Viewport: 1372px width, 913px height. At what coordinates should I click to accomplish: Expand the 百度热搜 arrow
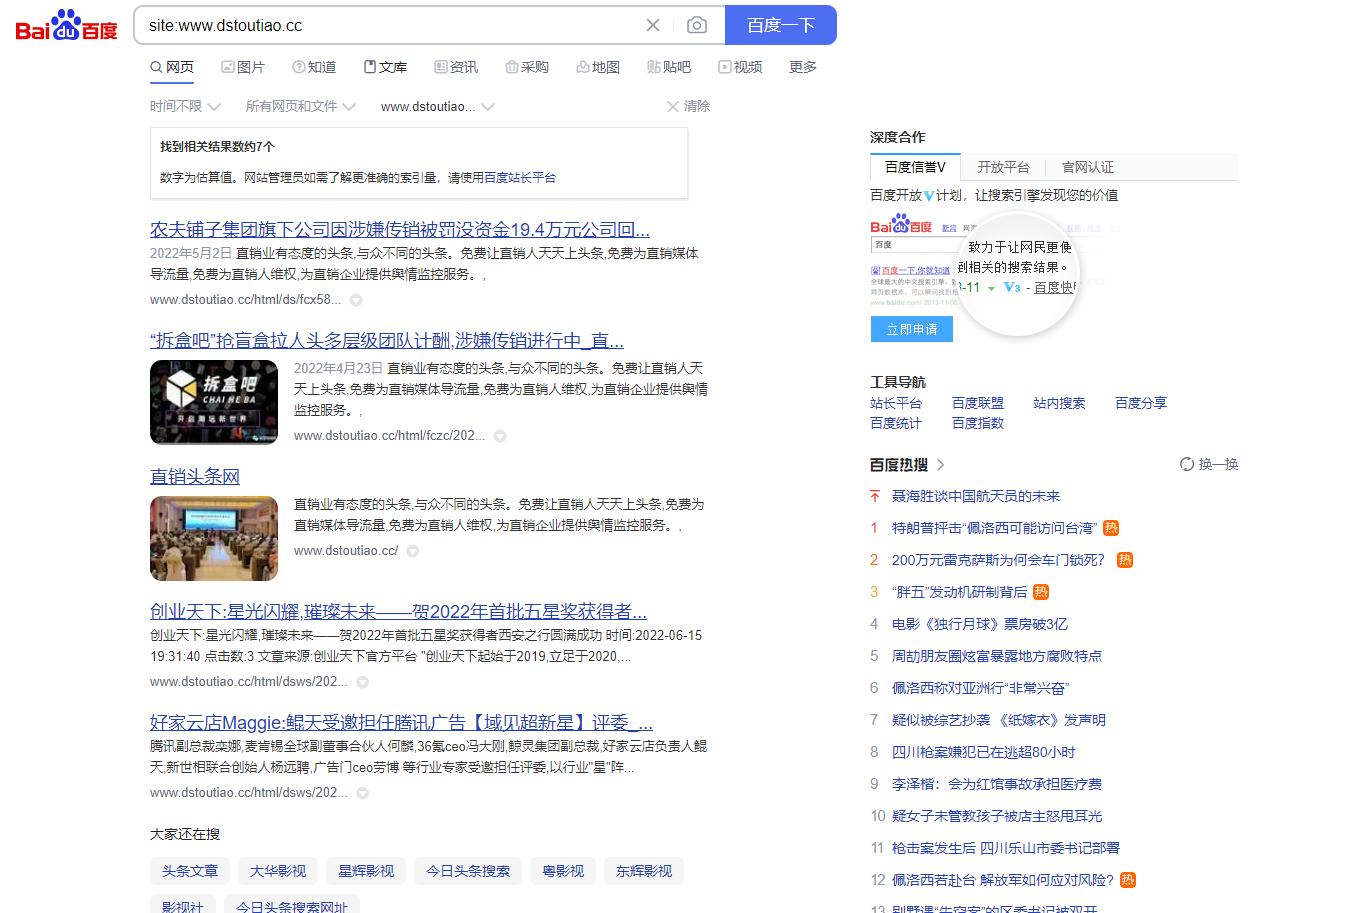point(941,465)
